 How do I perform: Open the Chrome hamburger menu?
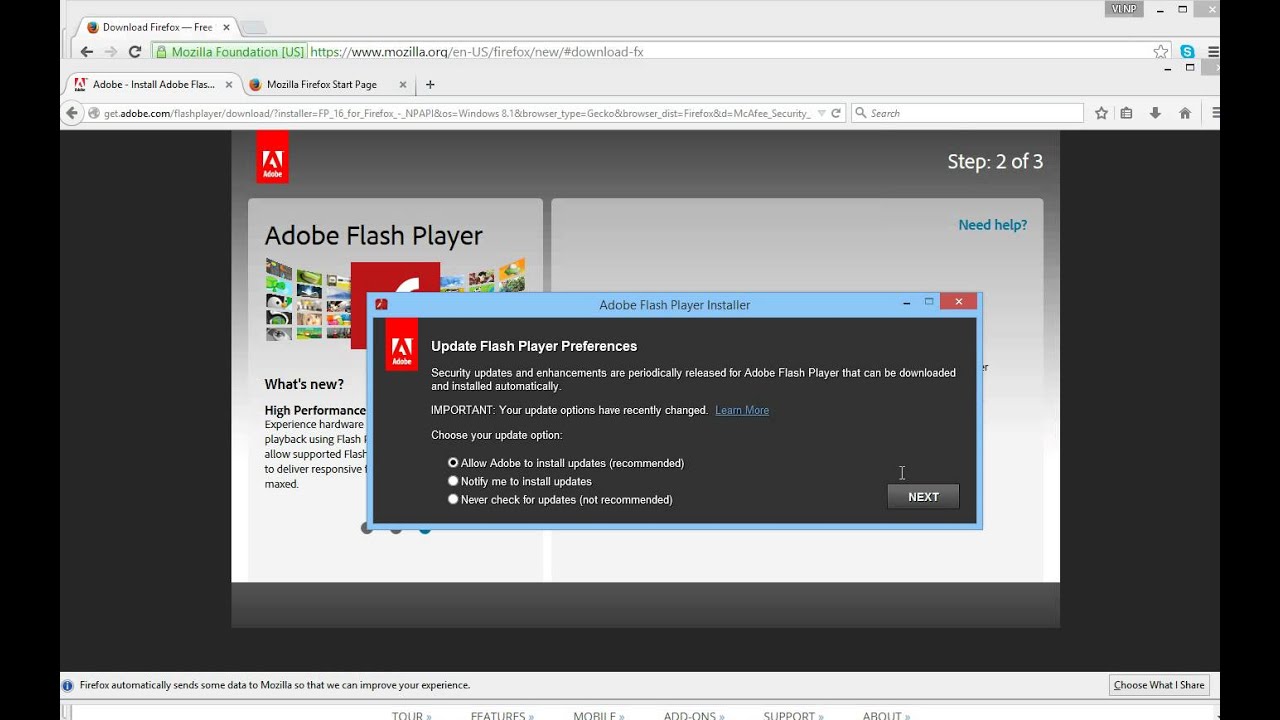(1213, 52)
